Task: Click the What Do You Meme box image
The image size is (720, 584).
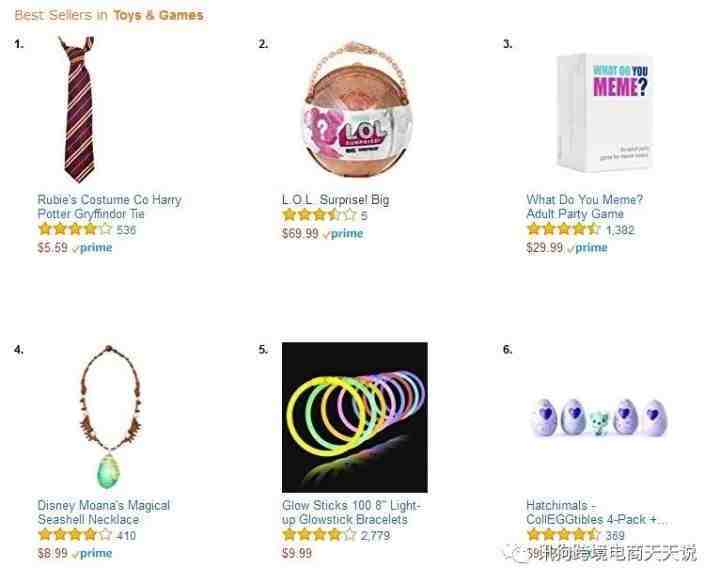Action: click(x=605, y=112)
